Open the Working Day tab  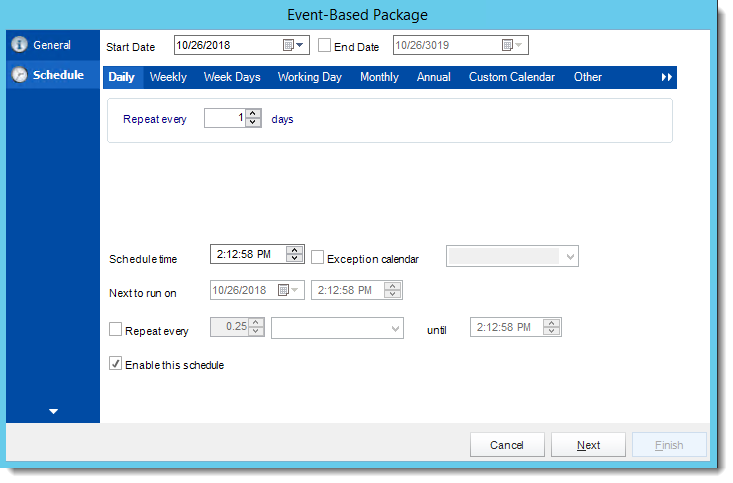coord(309,77)
